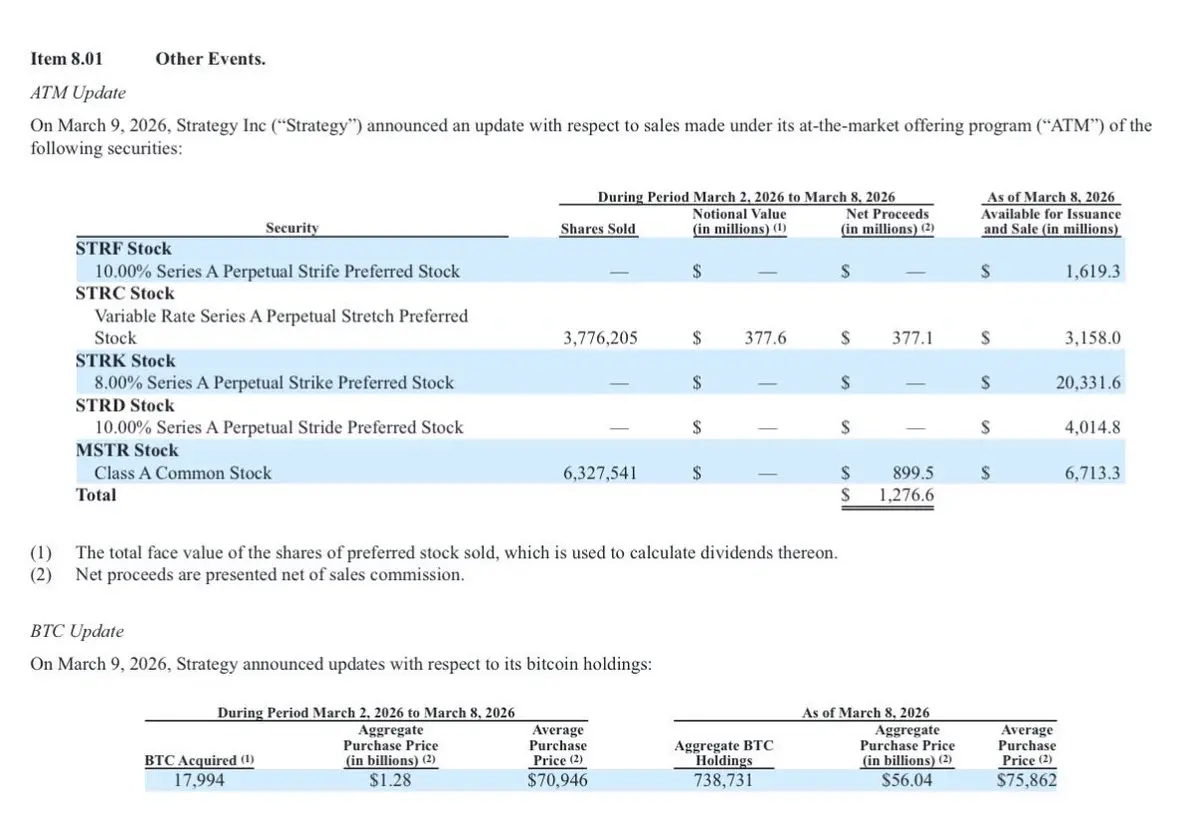
Task: Select the 'ATM Update' italic subheading
Action: 78,93
